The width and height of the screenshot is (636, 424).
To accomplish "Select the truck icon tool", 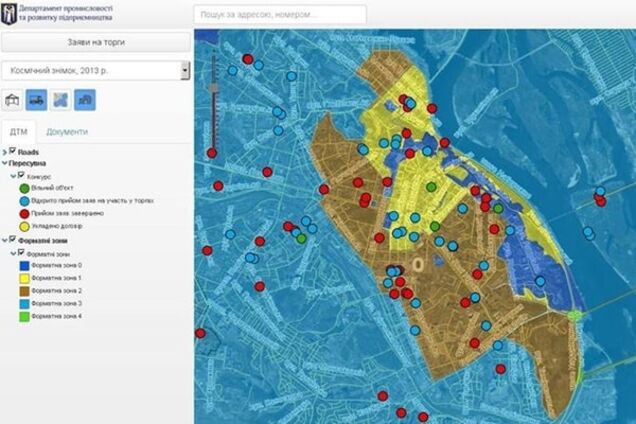I will coord(36,100).
